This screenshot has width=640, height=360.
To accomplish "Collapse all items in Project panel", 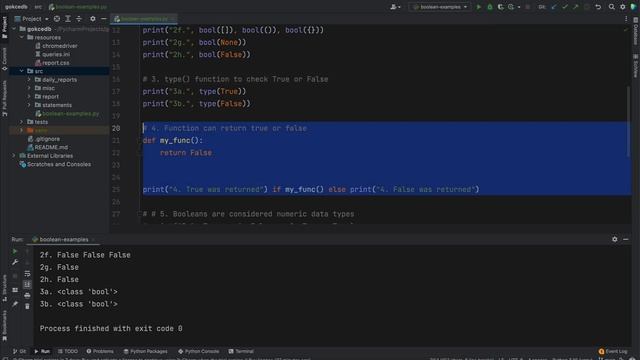I will point(79,19).
